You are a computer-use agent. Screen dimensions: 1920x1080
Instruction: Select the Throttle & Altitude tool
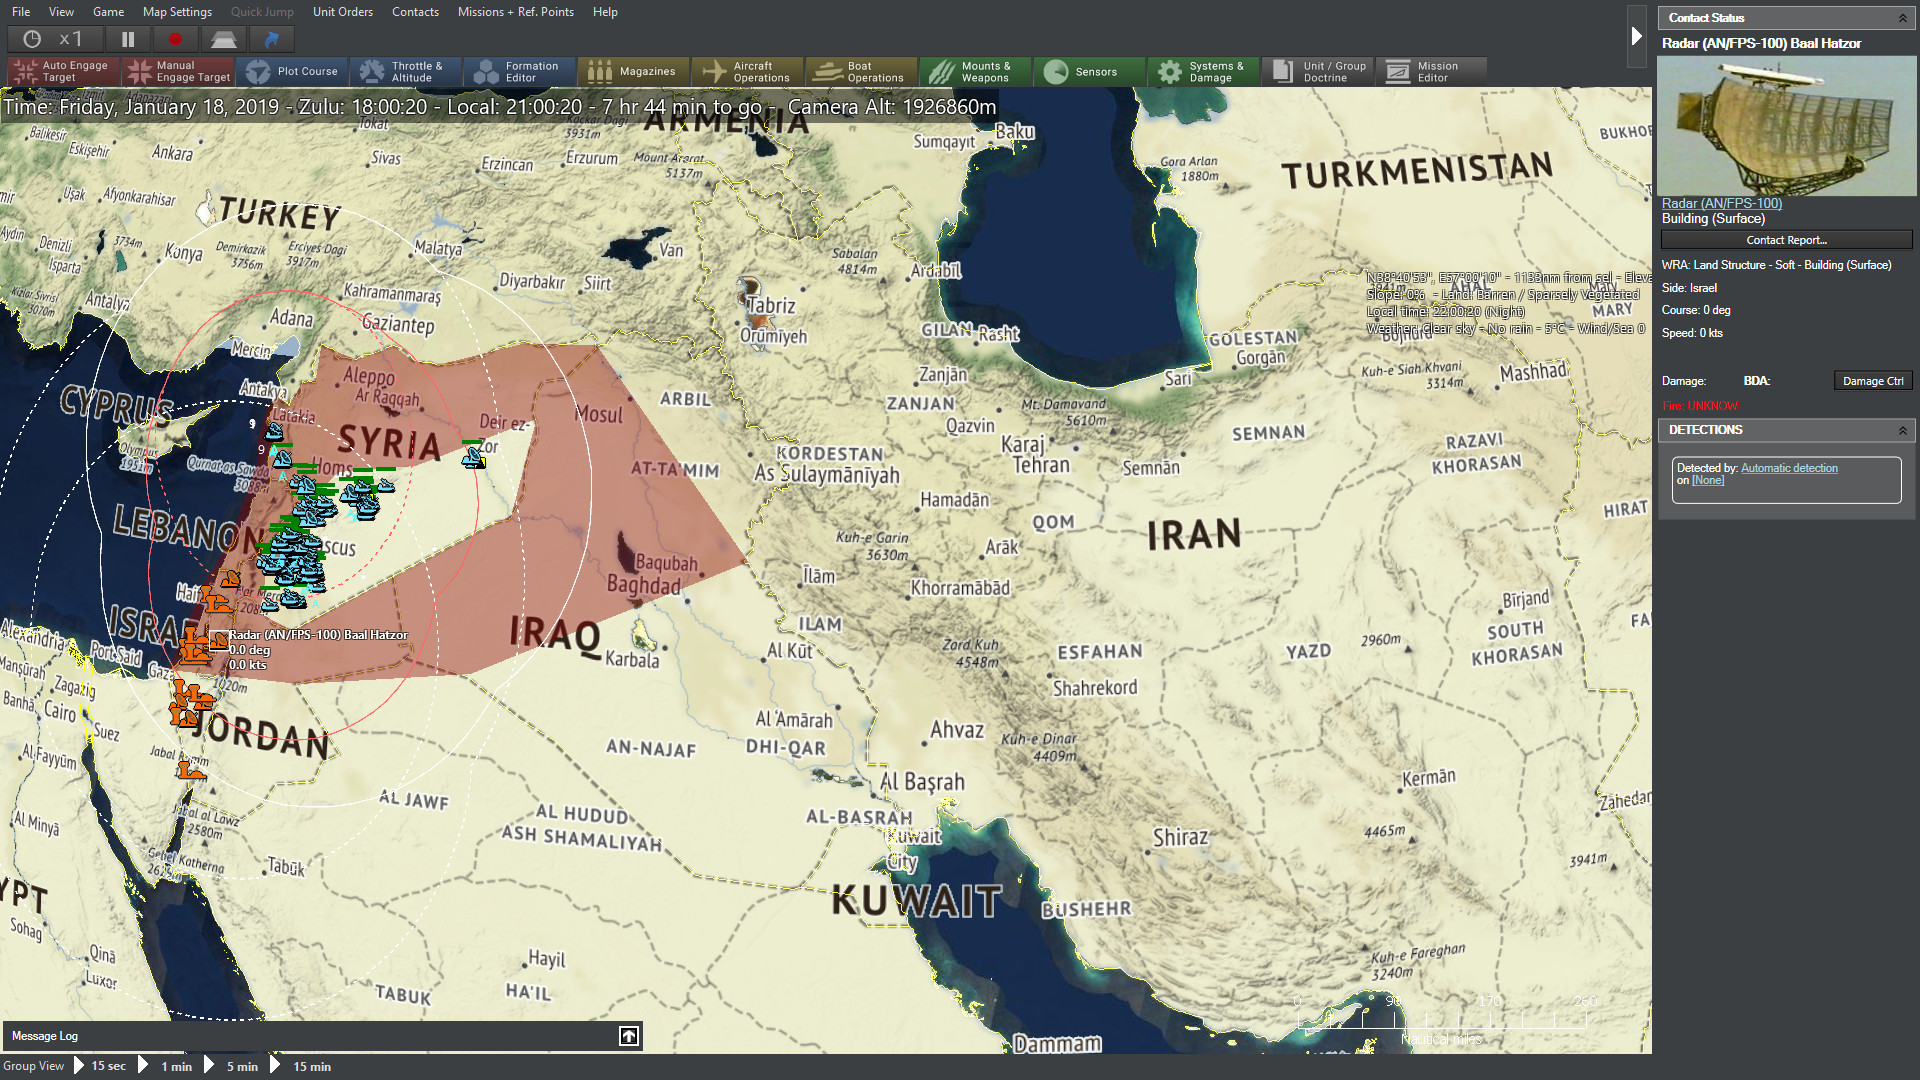click(x=406, y=71)
